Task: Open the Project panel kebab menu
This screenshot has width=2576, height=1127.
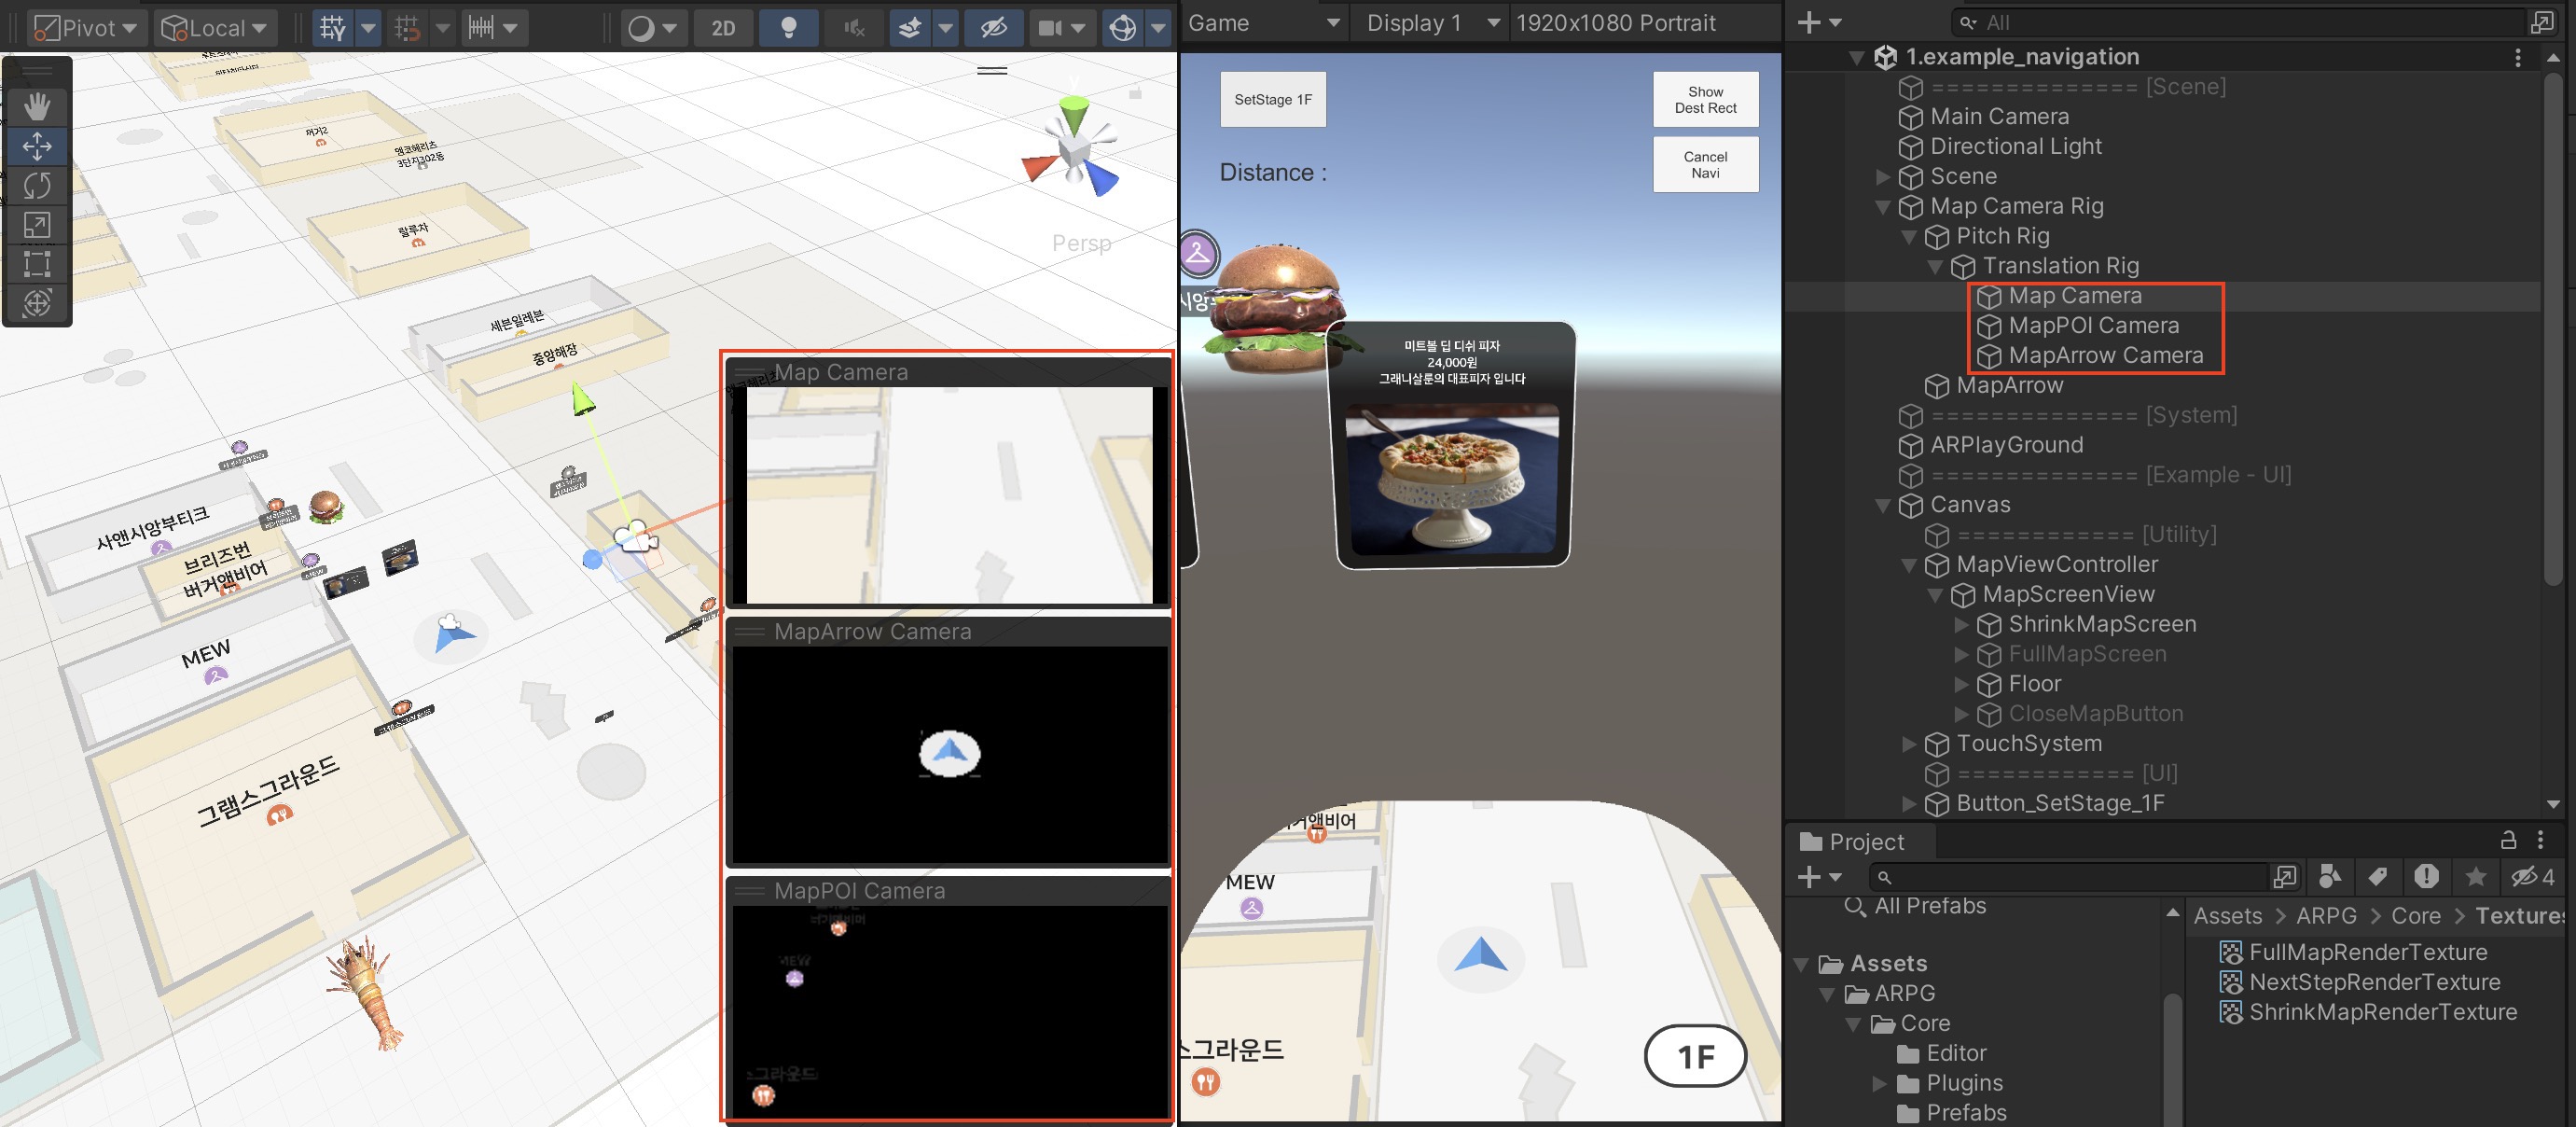Action: [x=2541, y=840]
